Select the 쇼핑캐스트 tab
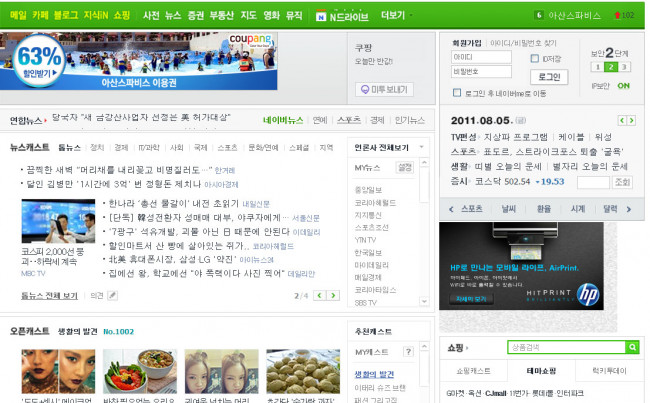 [473, 371]
